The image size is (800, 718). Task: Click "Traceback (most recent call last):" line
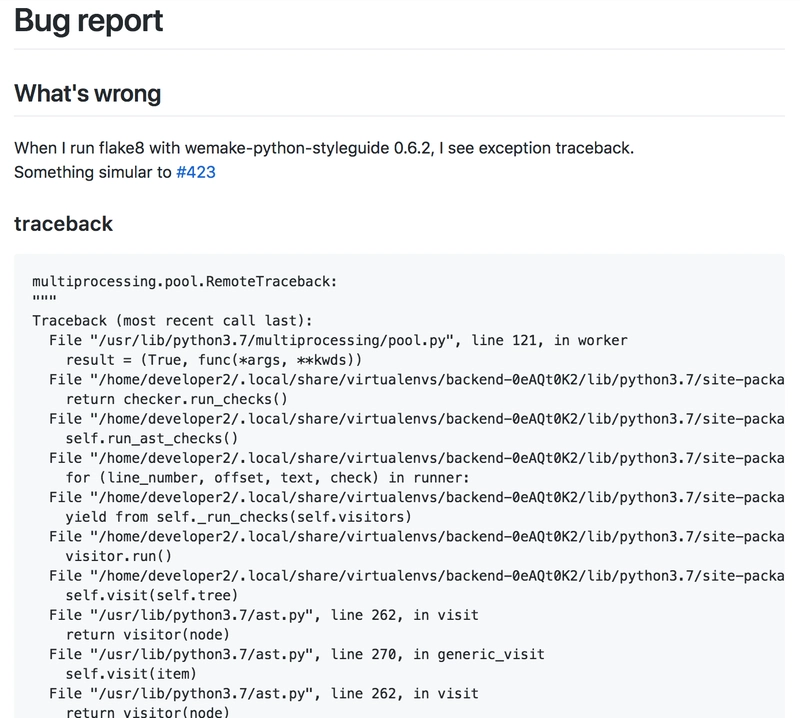[172, 321]
